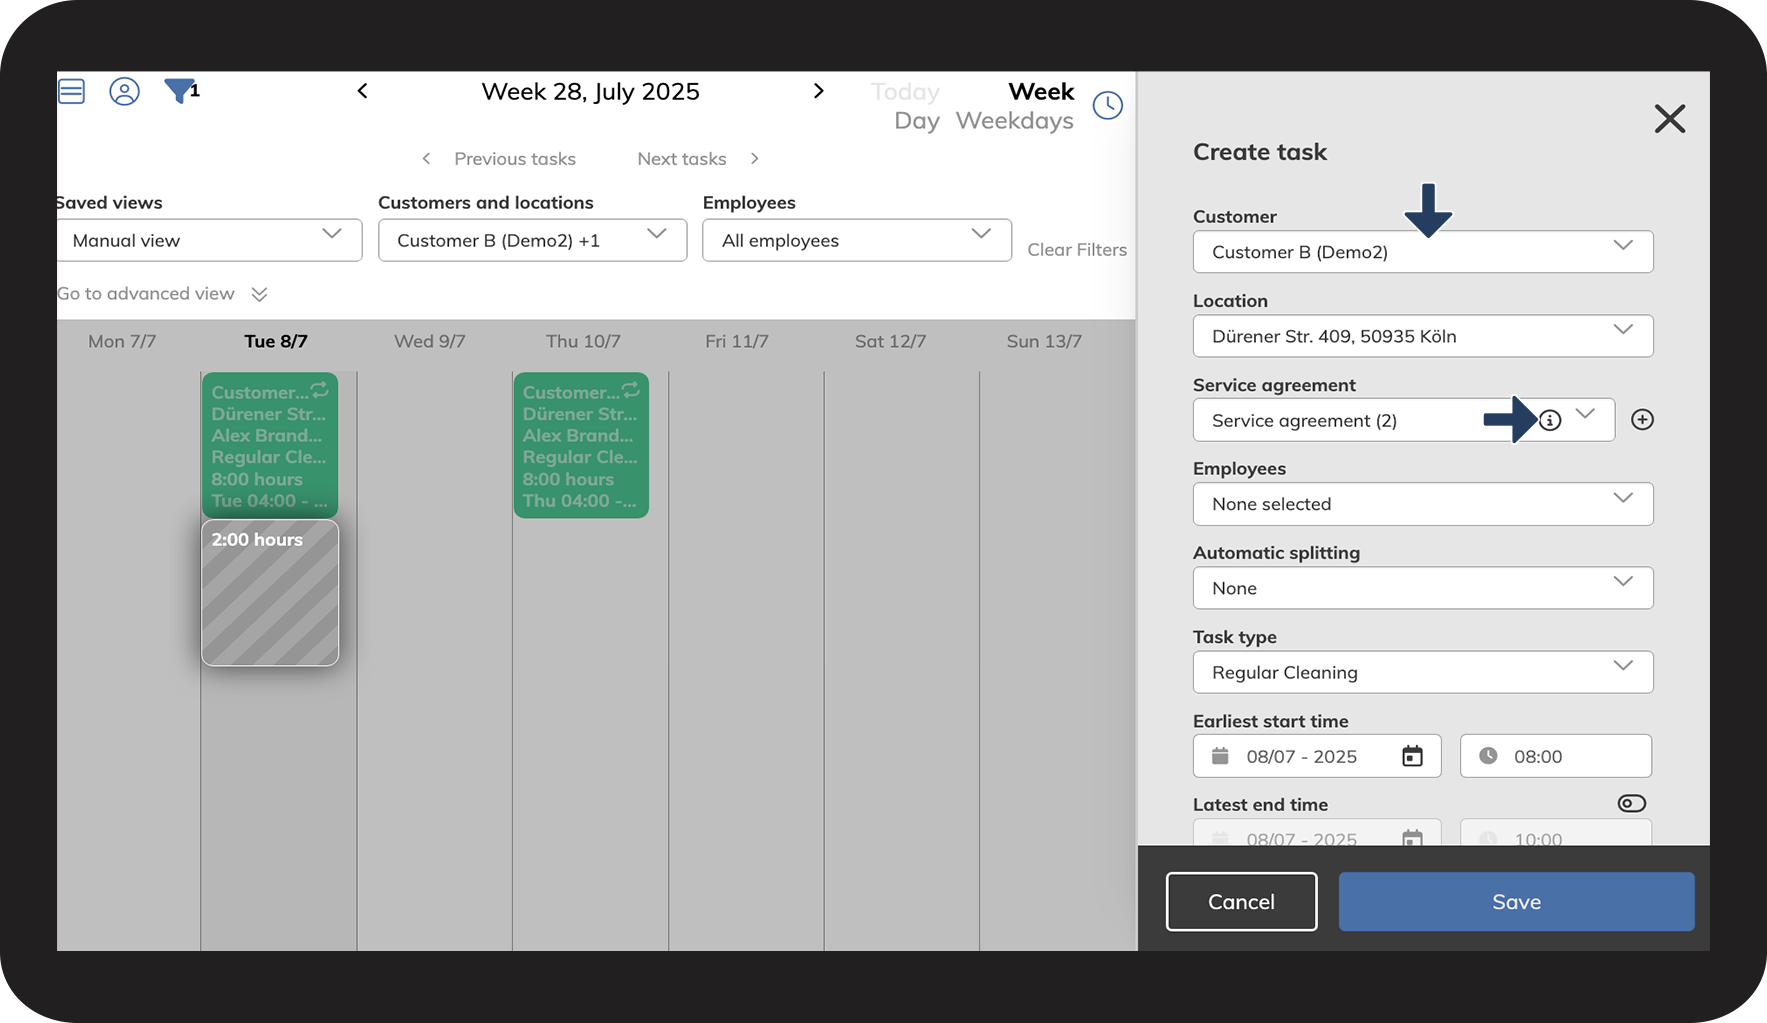This screenshot has height=1023, width=1767.
Task: Click the Fri 11/7 column header
Action: point(737,342)
